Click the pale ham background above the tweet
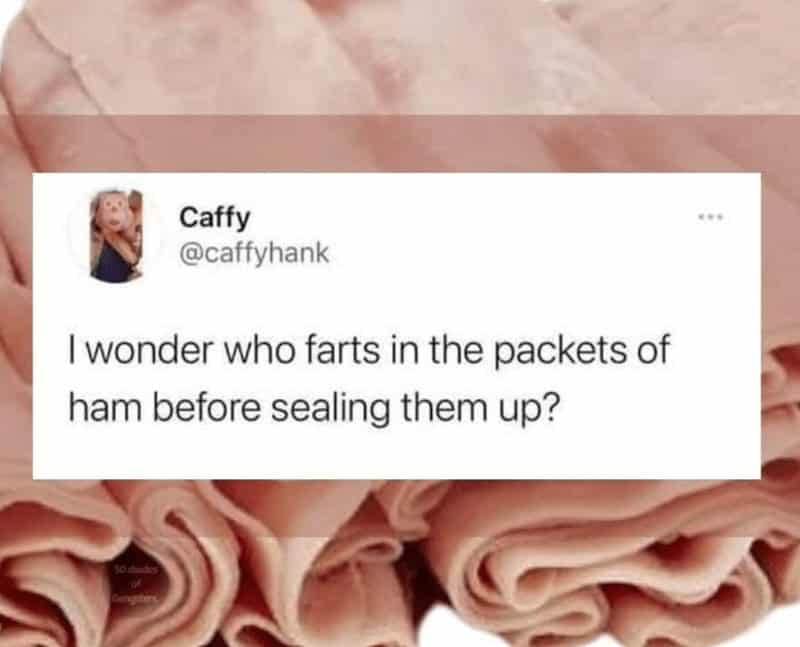This screenshot has height=647, width=800. click(x=400, y=86)
